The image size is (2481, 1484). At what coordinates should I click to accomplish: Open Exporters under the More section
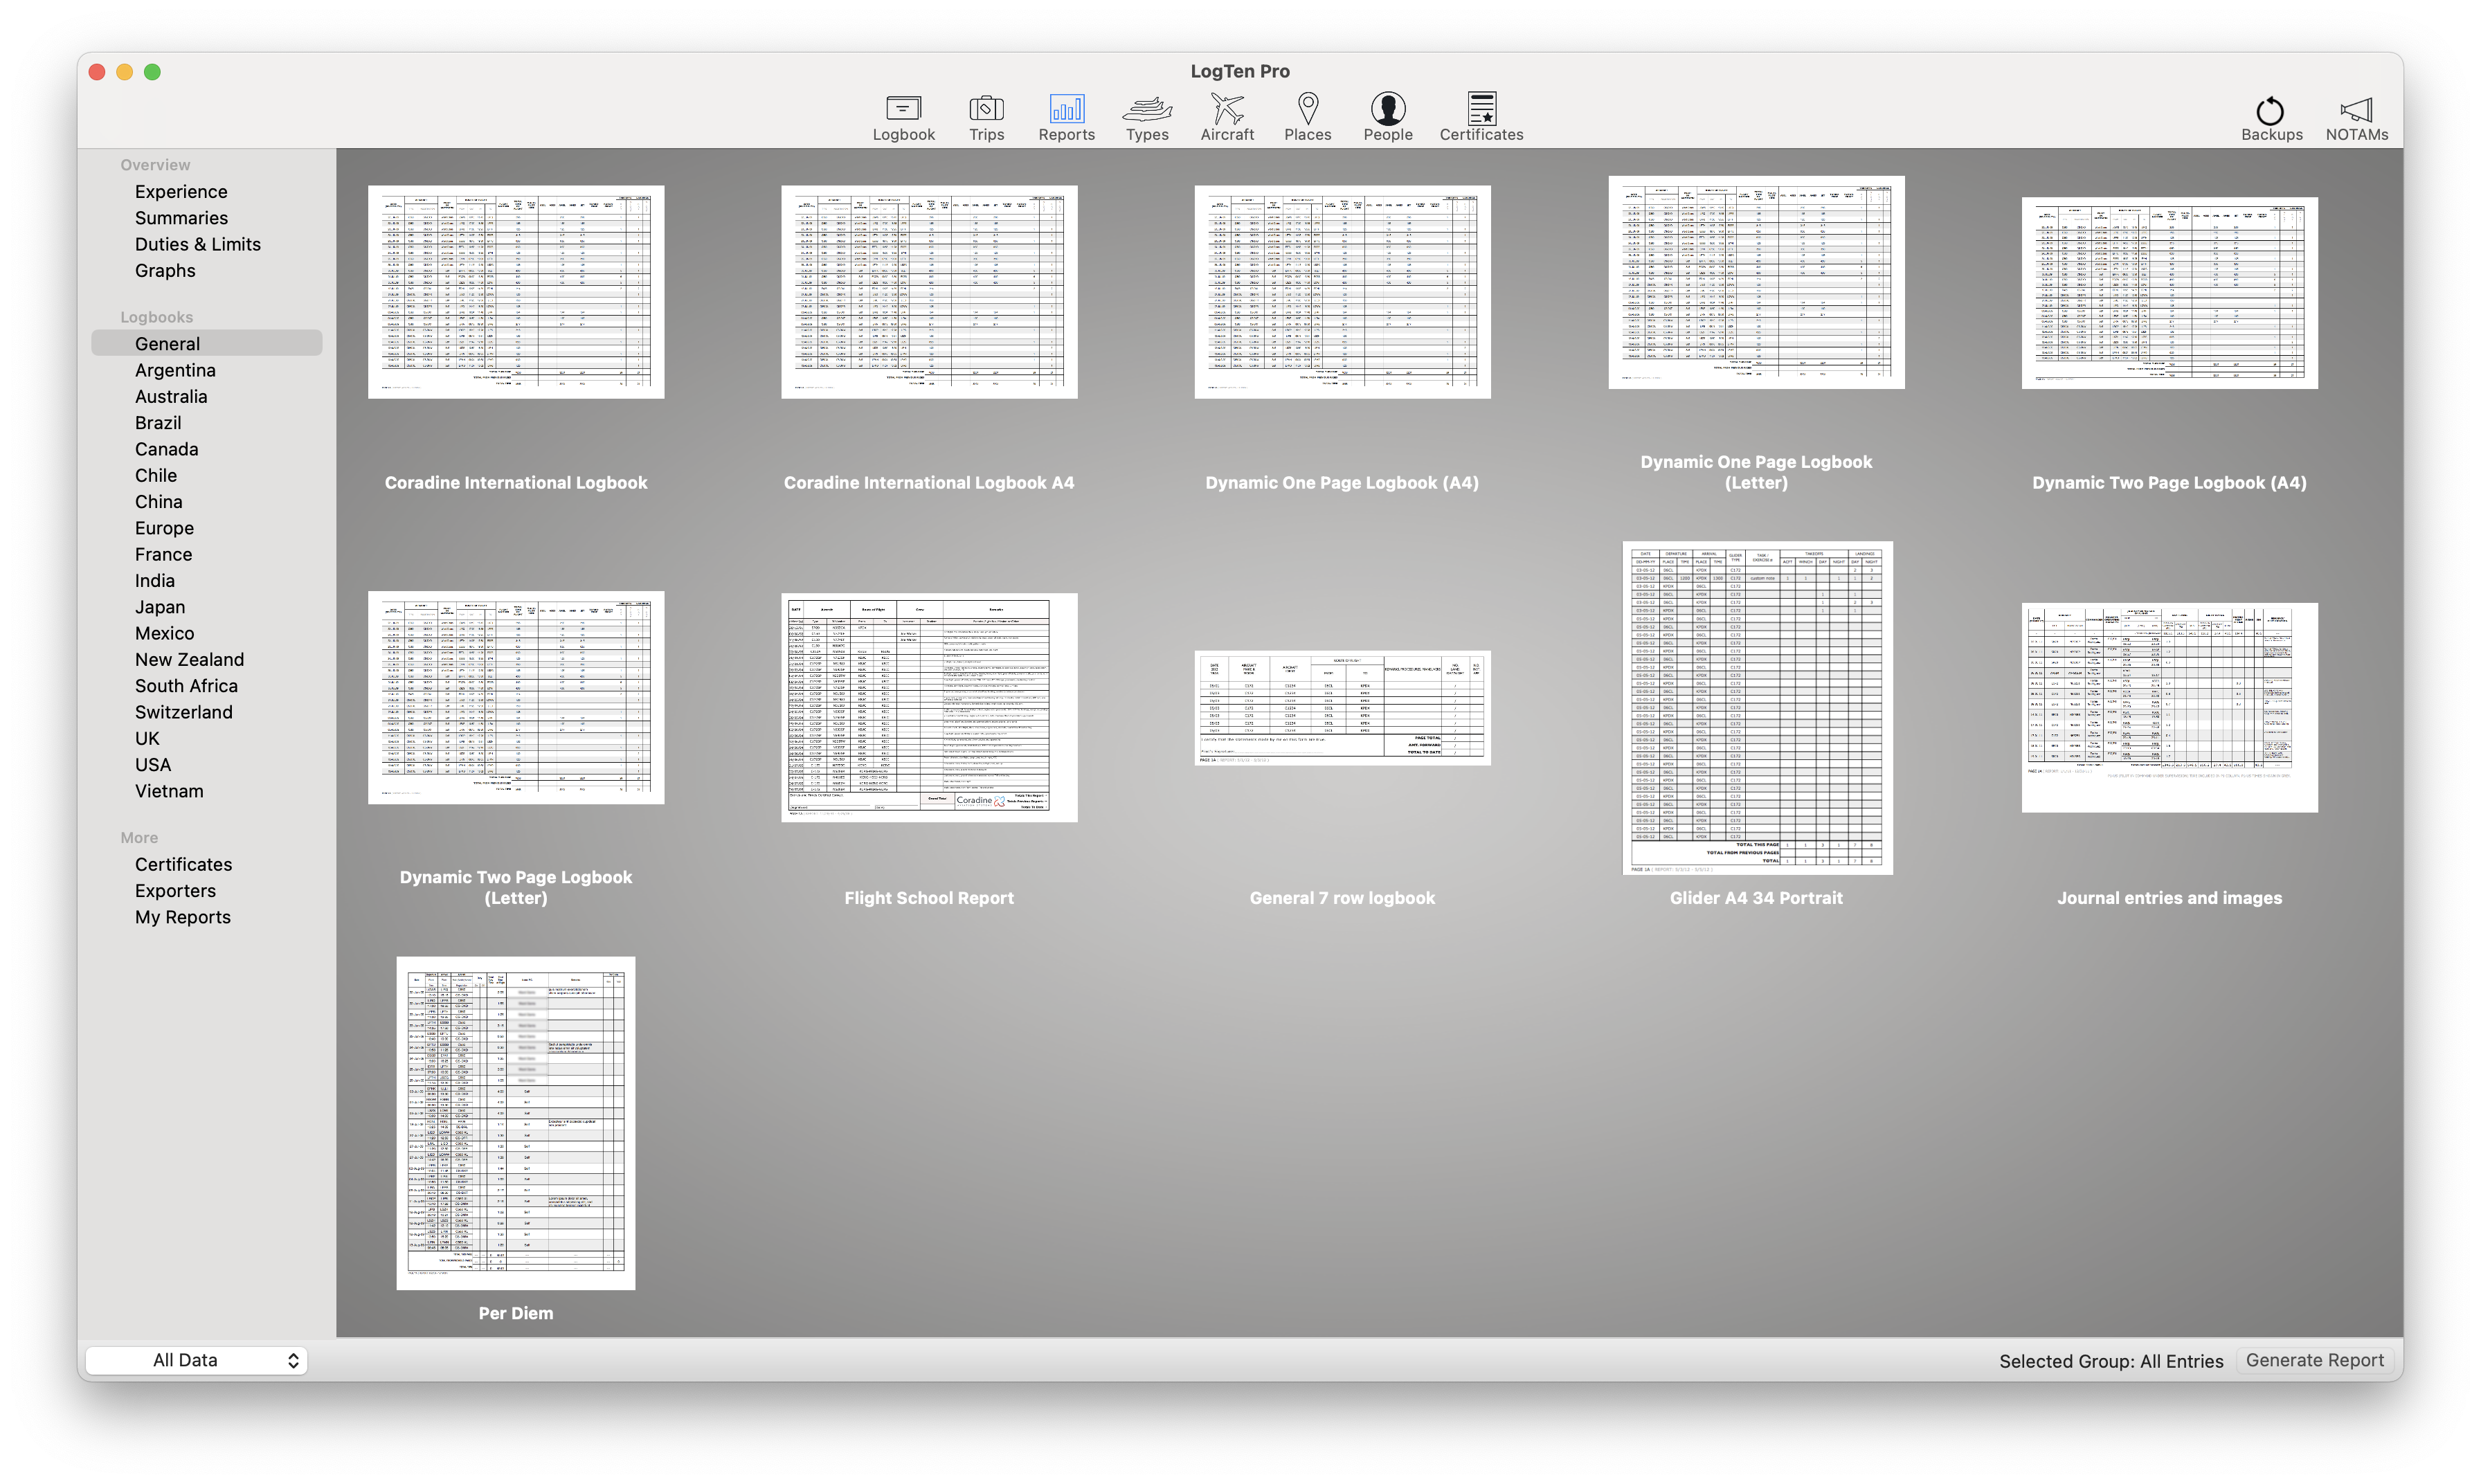pyautogui.click(x=175, y=890)
